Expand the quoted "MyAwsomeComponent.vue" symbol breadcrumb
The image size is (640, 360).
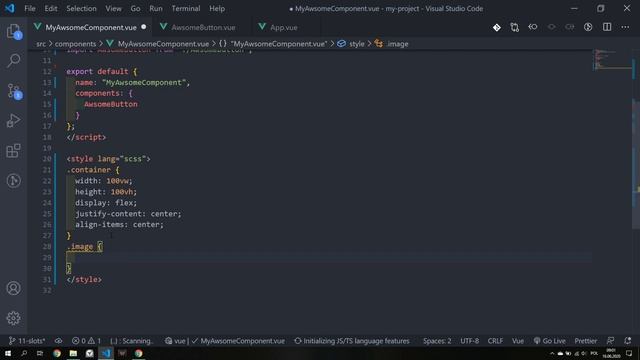click(x=273, y=44)
